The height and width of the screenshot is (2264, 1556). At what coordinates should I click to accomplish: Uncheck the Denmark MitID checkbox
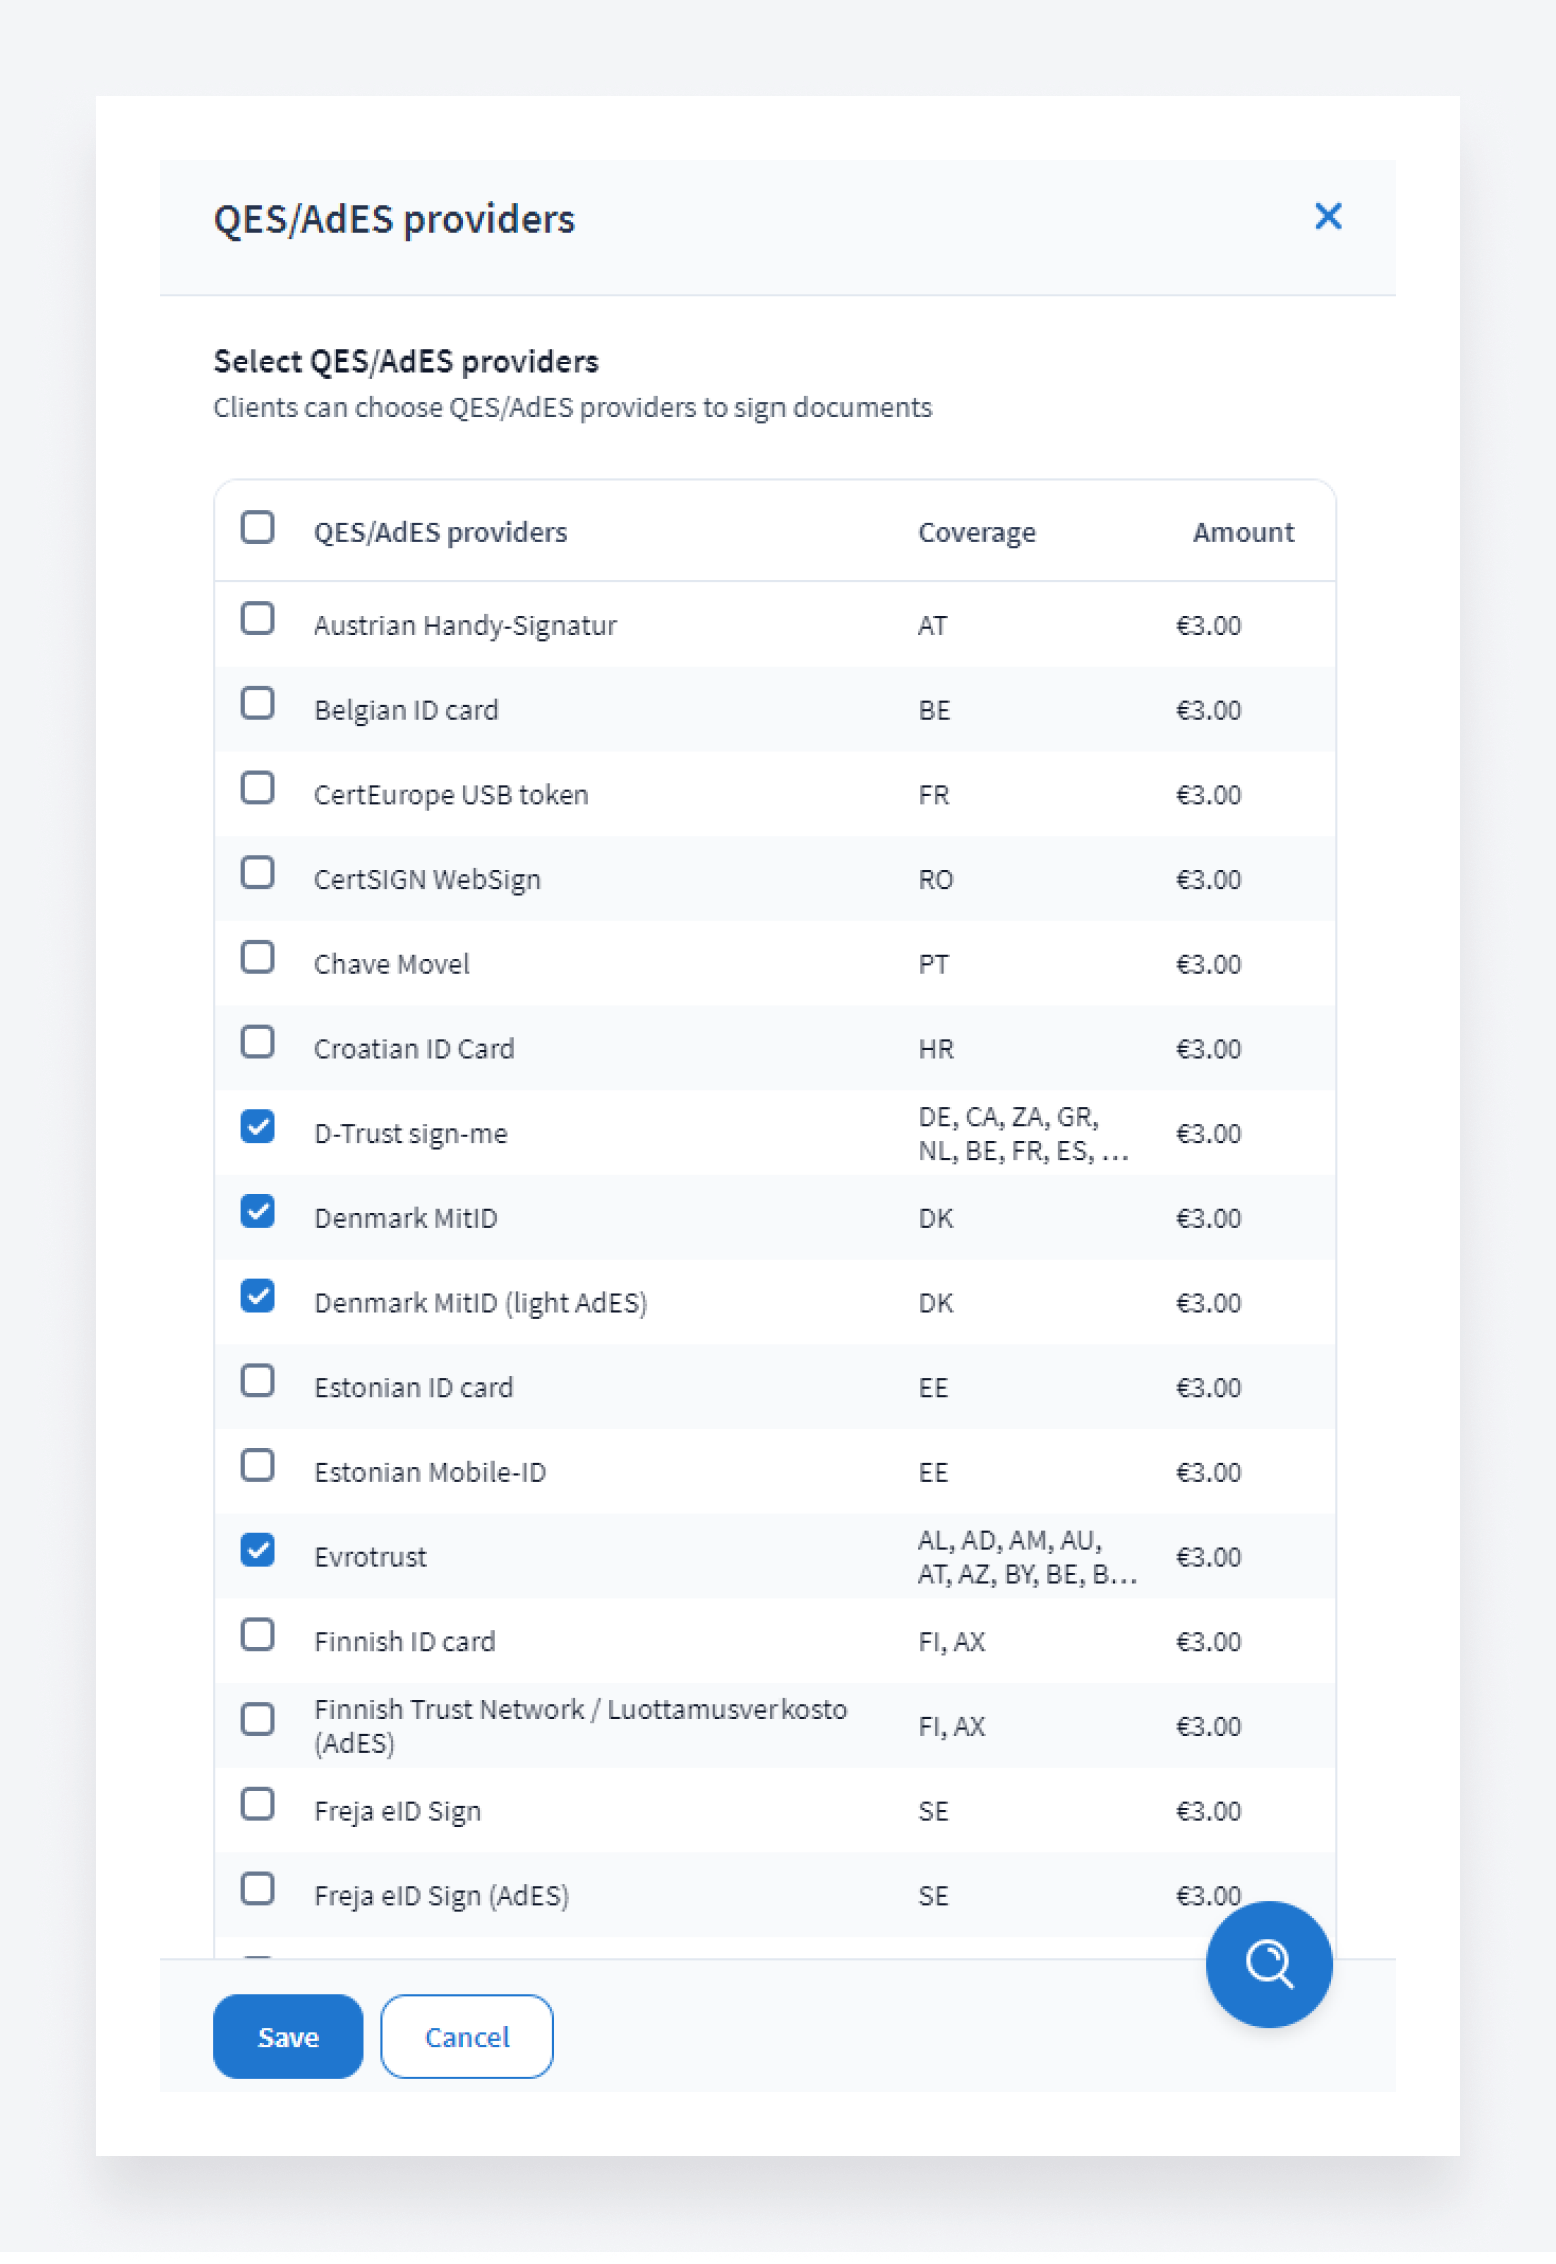tap(258, 1212)
